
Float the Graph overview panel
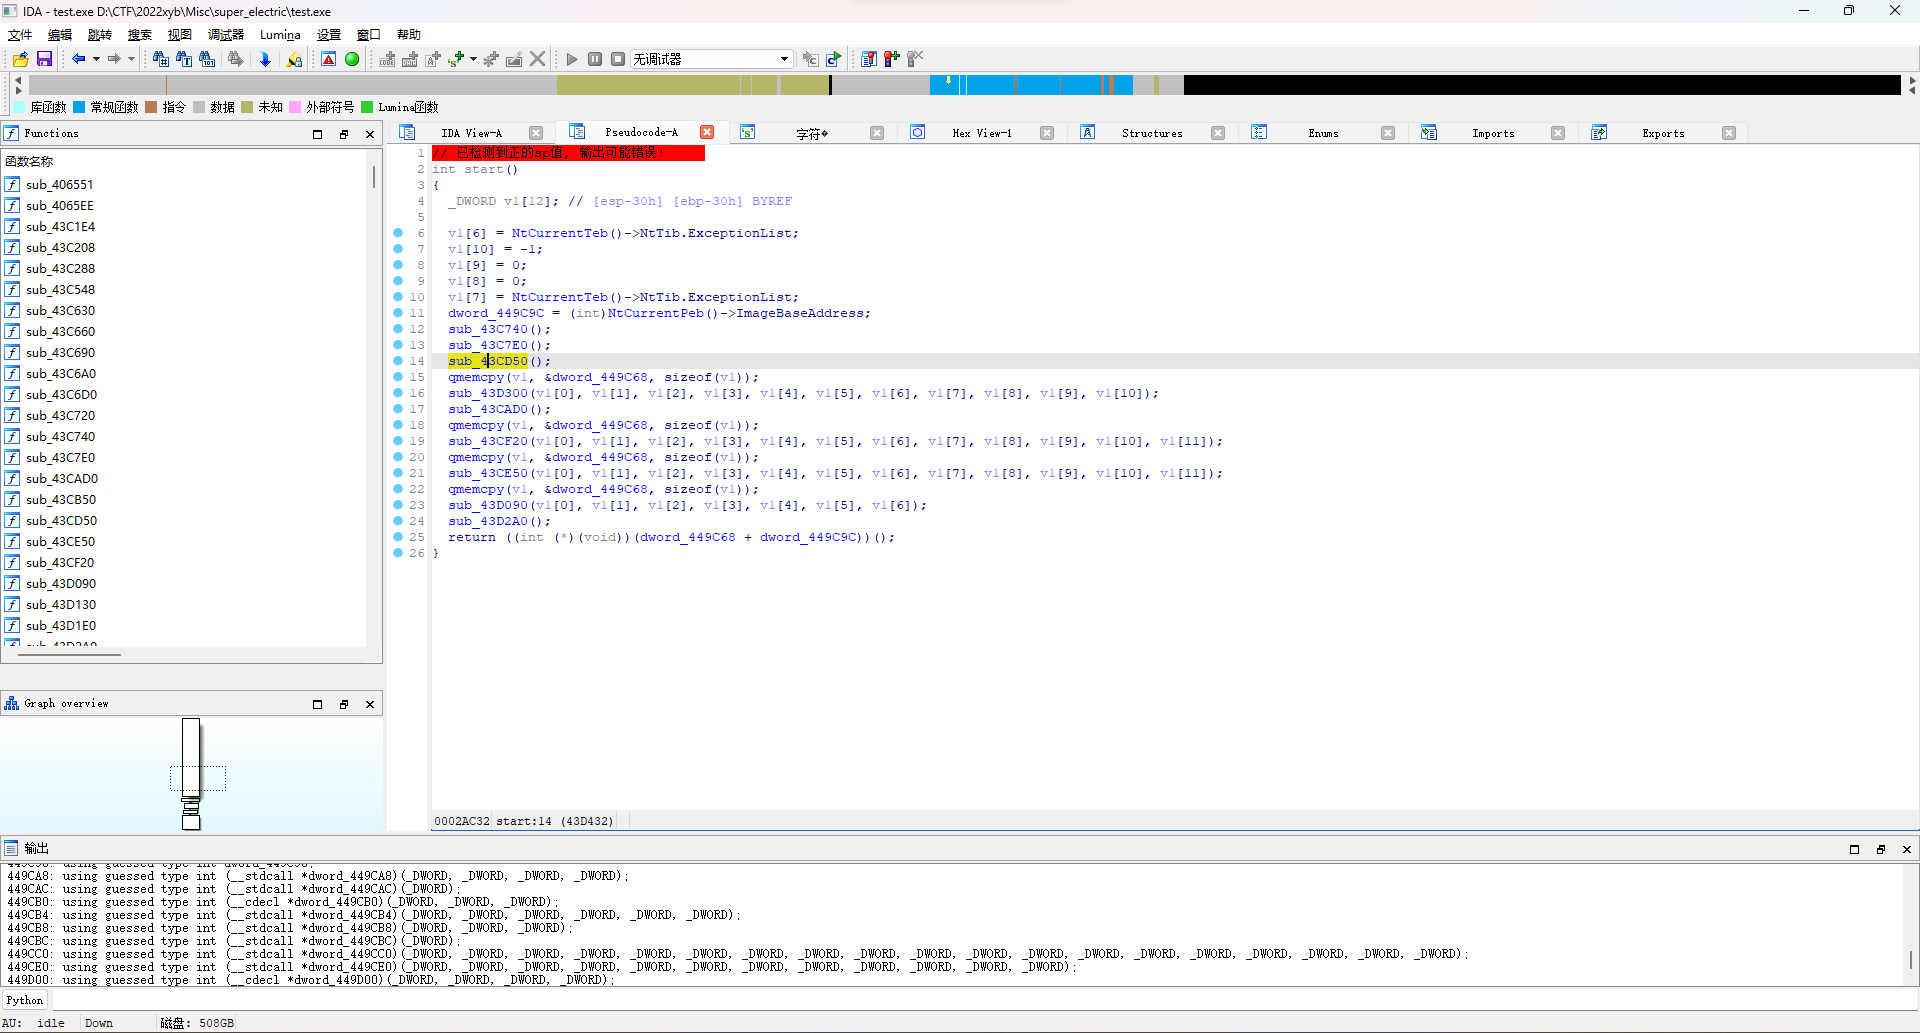(344, 704)
